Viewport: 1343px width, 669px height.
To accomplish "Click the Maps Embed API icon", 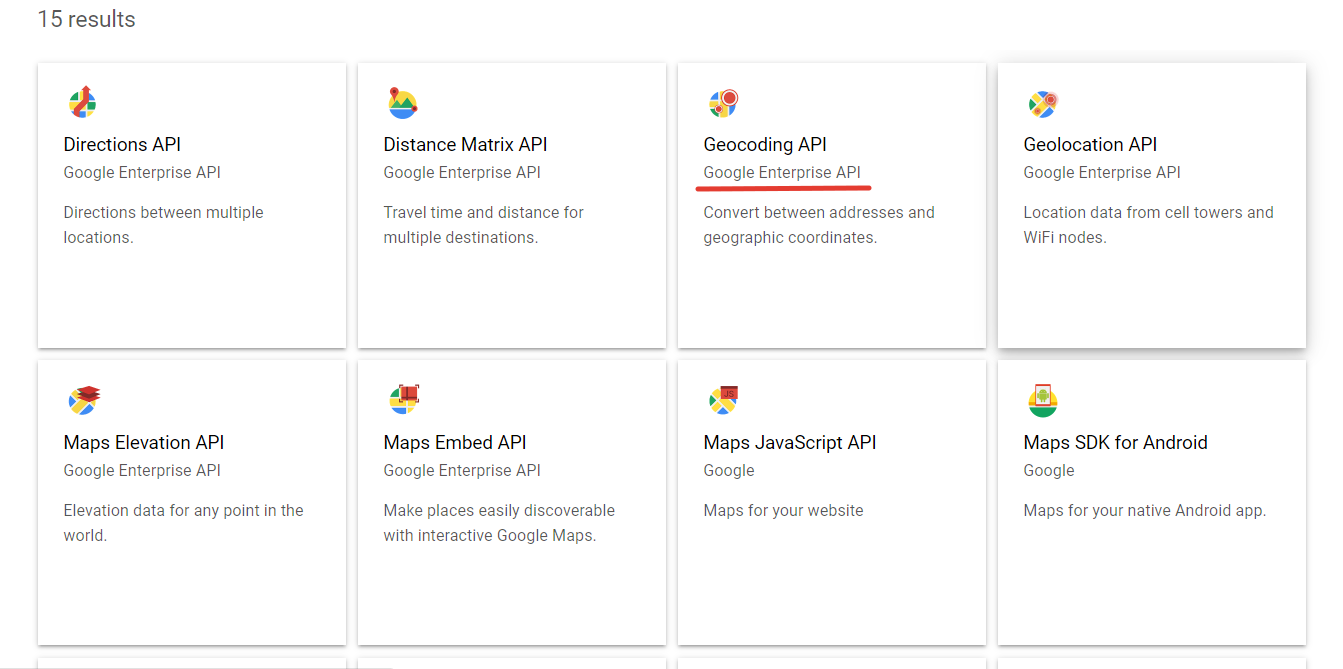I will coord(403,400).
